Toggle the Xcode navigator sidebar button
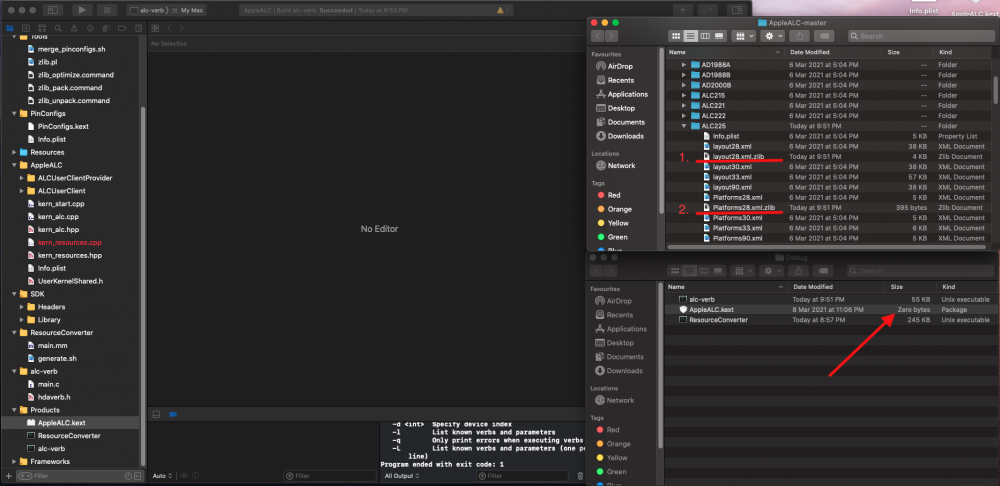Image resolution: width=1000 pixels, height=486 pixels. coord(53,10)
